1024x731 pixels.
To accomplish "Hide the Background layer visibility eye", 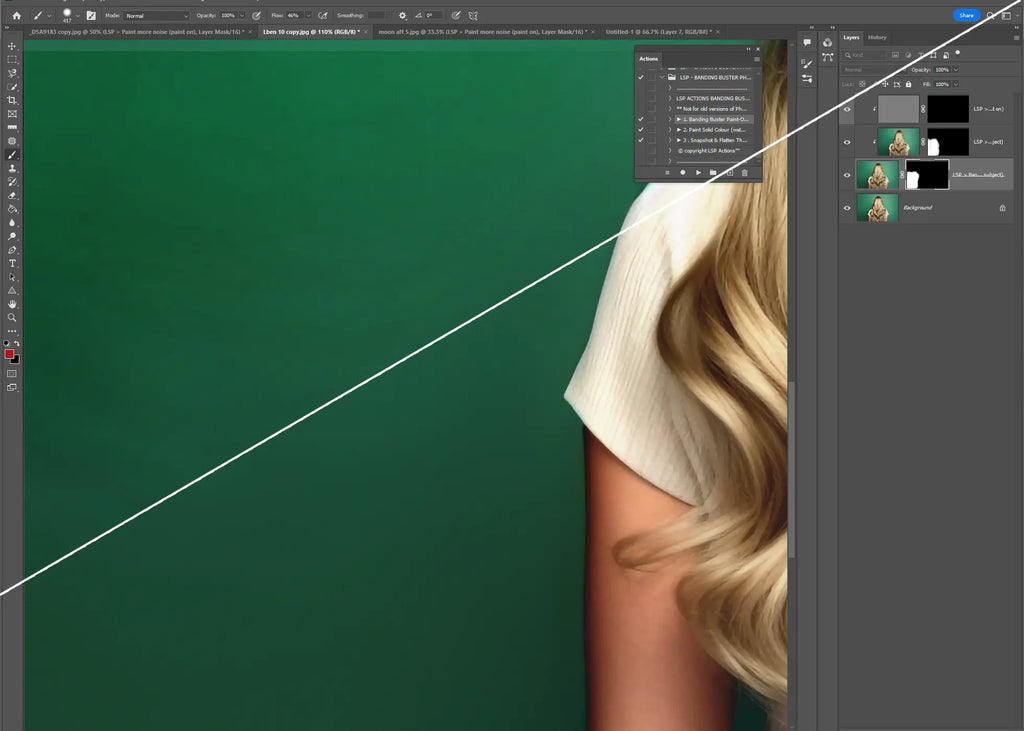I will [x=847, y=208].
